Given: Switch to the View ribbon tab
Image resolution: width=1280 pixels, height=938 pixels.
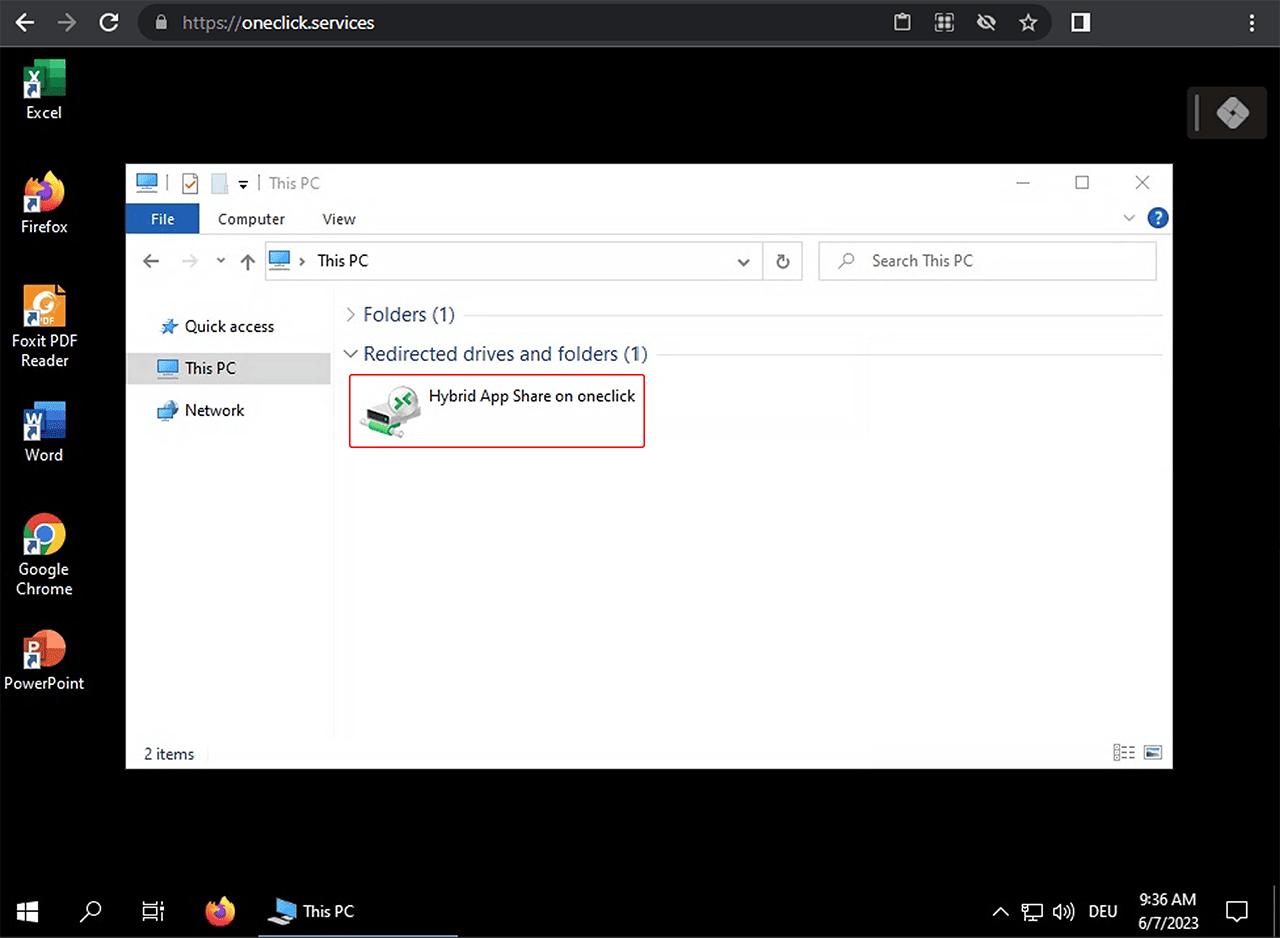Looking at the screenshot, I should click(x=338, y=219).
